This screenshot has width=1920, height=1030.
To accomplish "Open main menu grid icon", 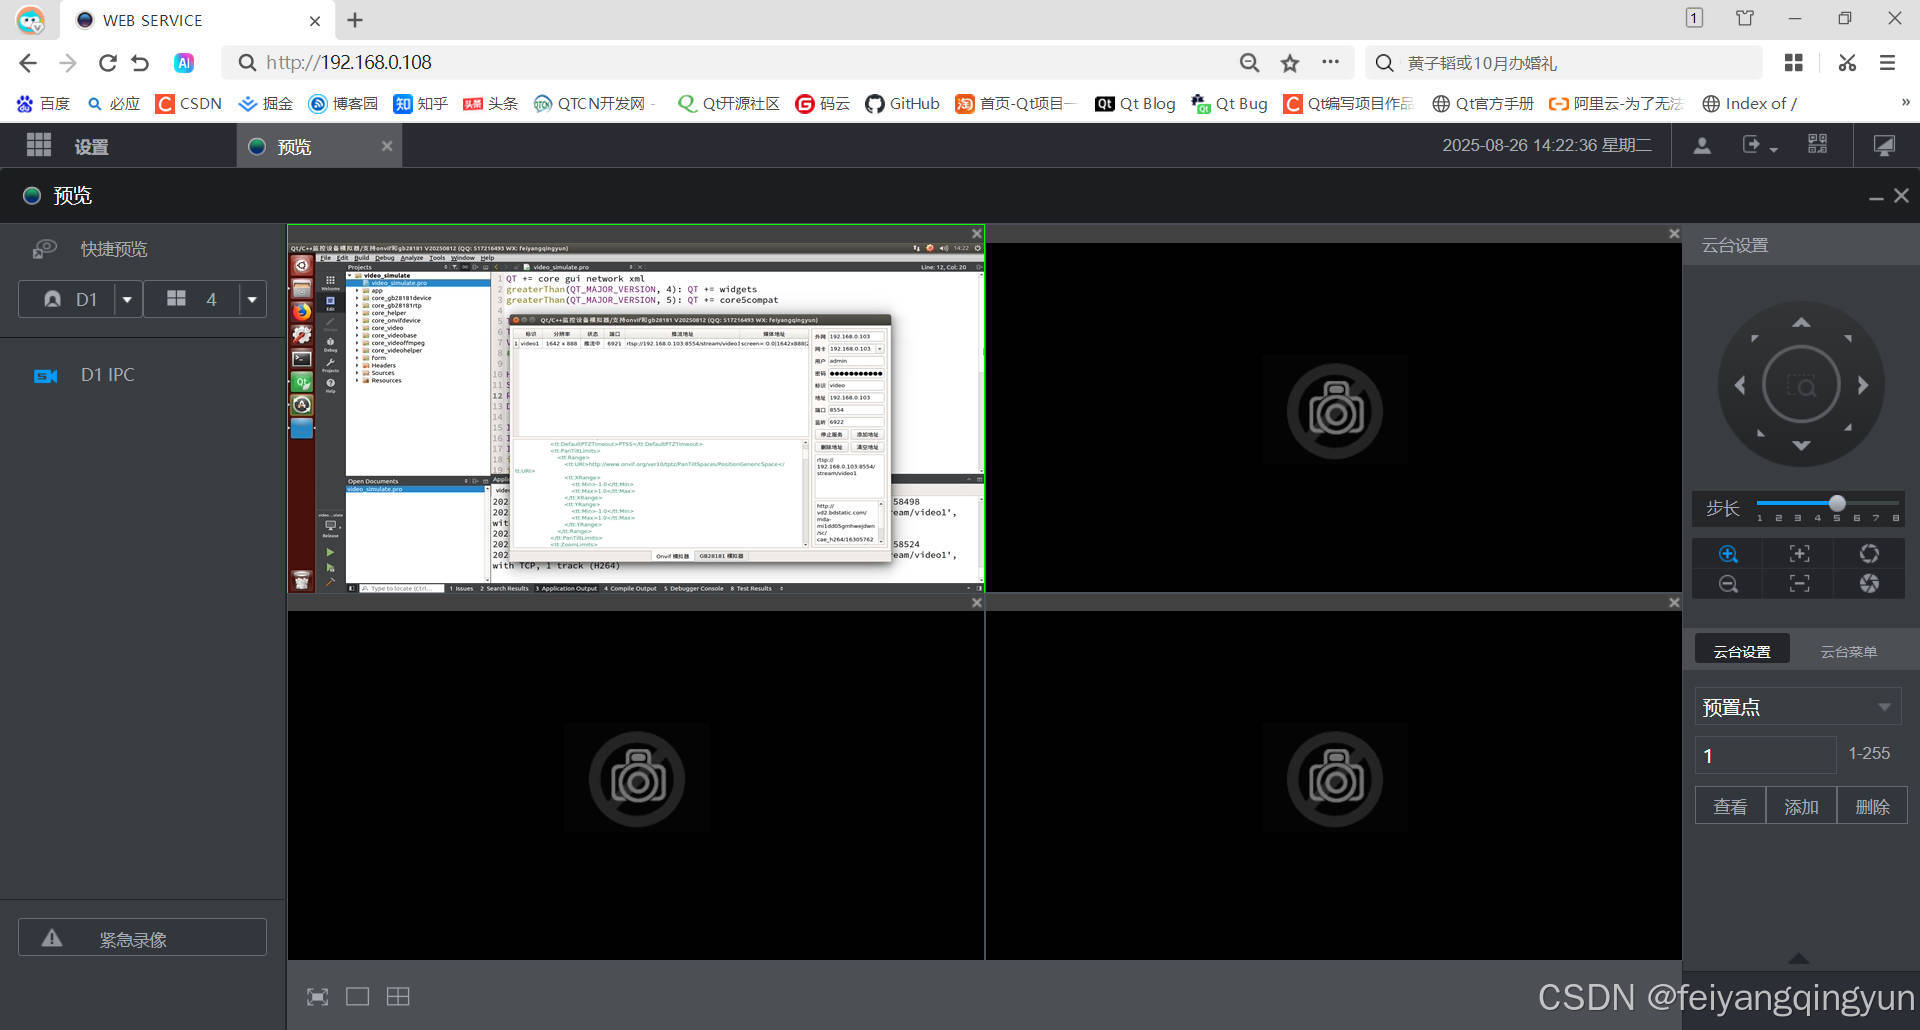I will [39, 146].
